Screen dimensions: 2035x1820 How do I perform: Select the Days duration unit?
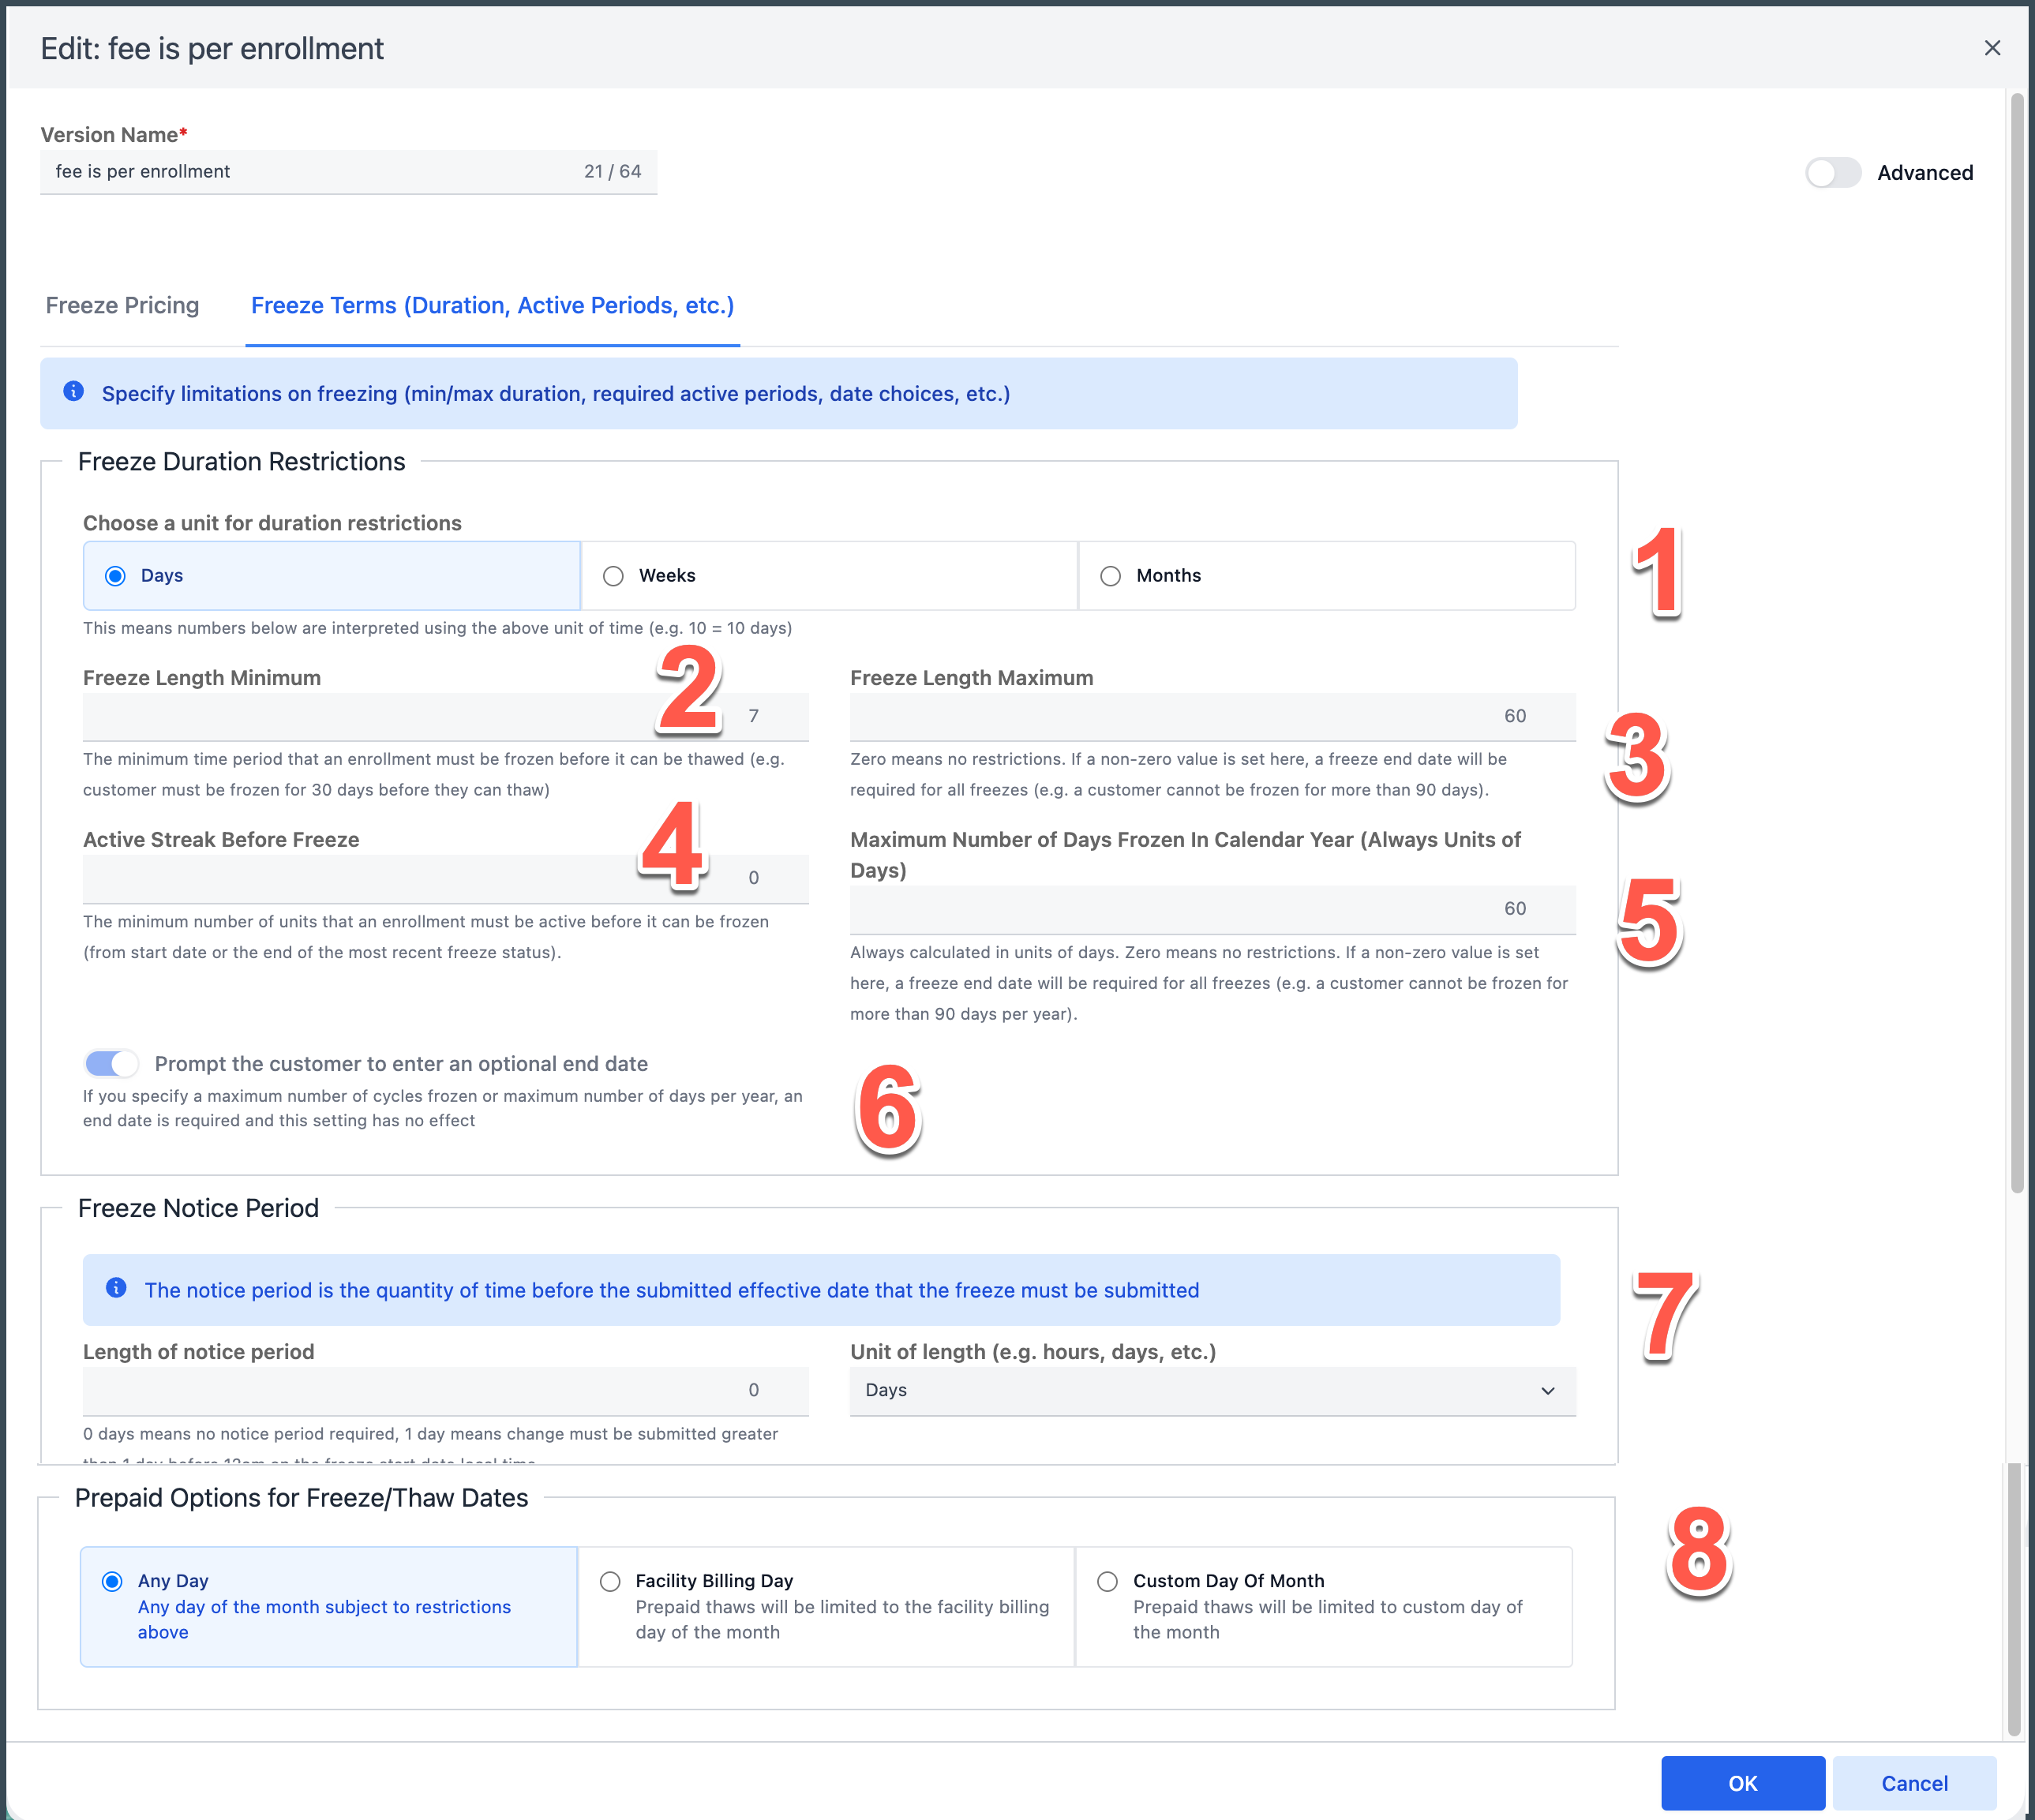[116, 576]
